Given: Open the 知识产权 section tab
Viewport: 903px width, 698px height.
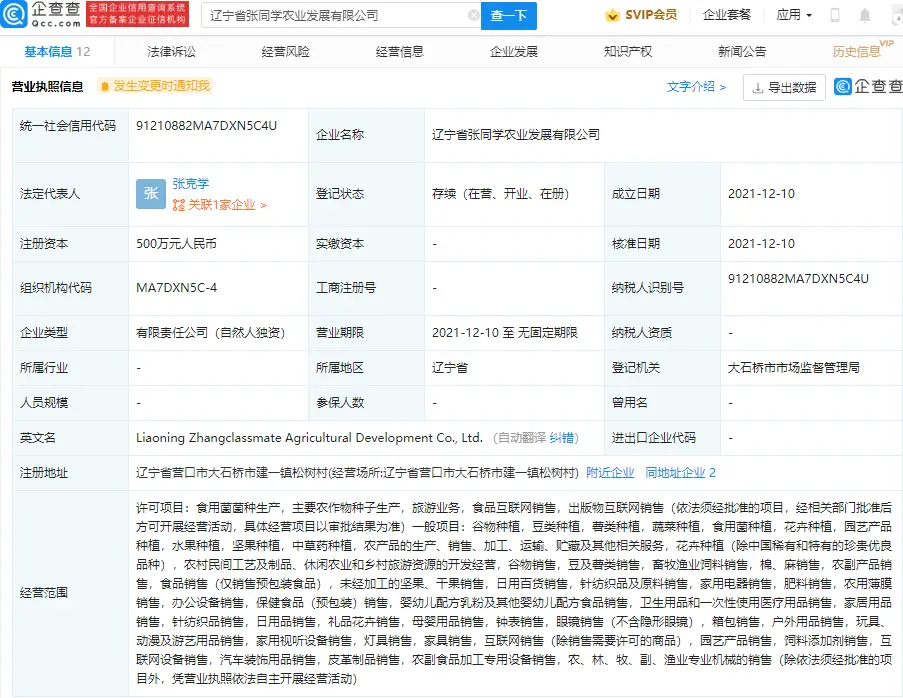Looking at the screenshot, I should coord(627,50).
